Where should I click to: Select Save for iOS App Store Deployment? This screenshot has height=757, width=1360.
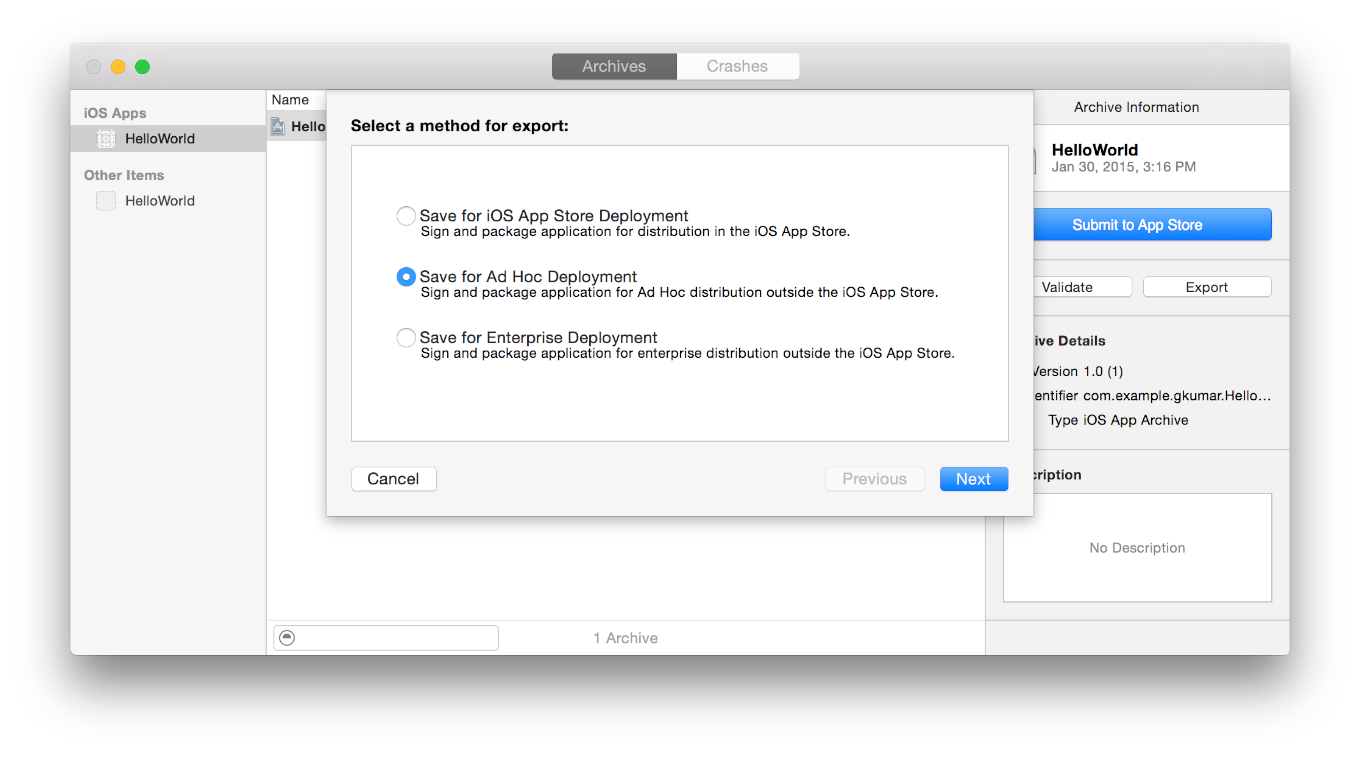(406, 216)
